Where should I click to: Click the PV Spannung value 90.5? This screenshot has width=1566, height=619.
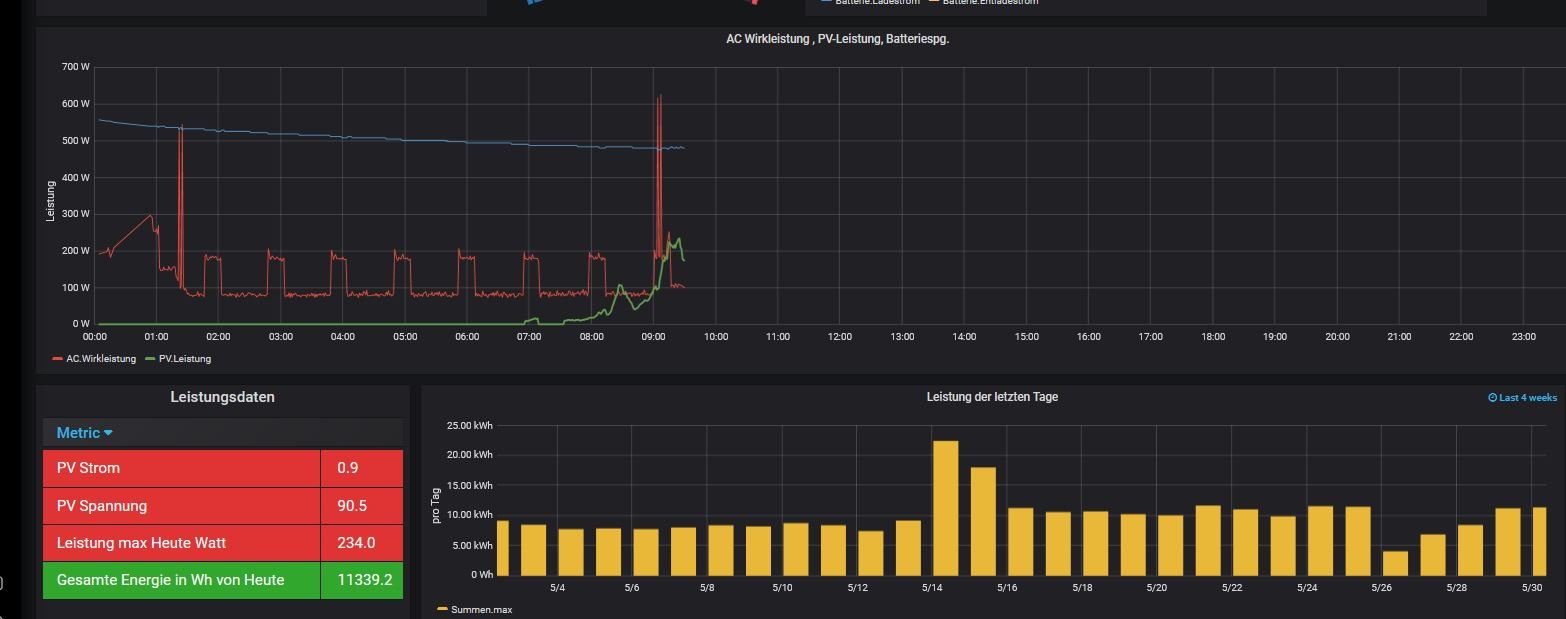[352, 506]
